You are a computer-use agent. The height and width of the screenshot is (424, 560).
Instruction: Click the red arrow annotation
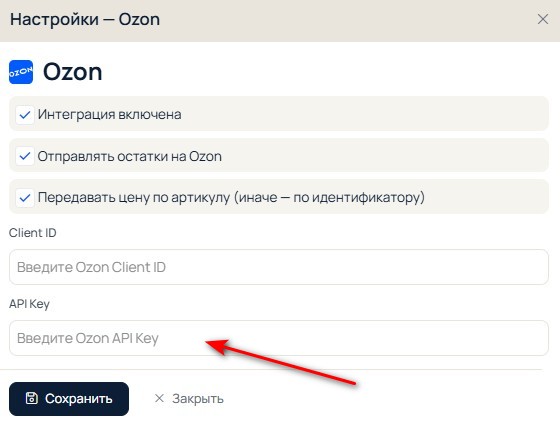tap(281, 361)
